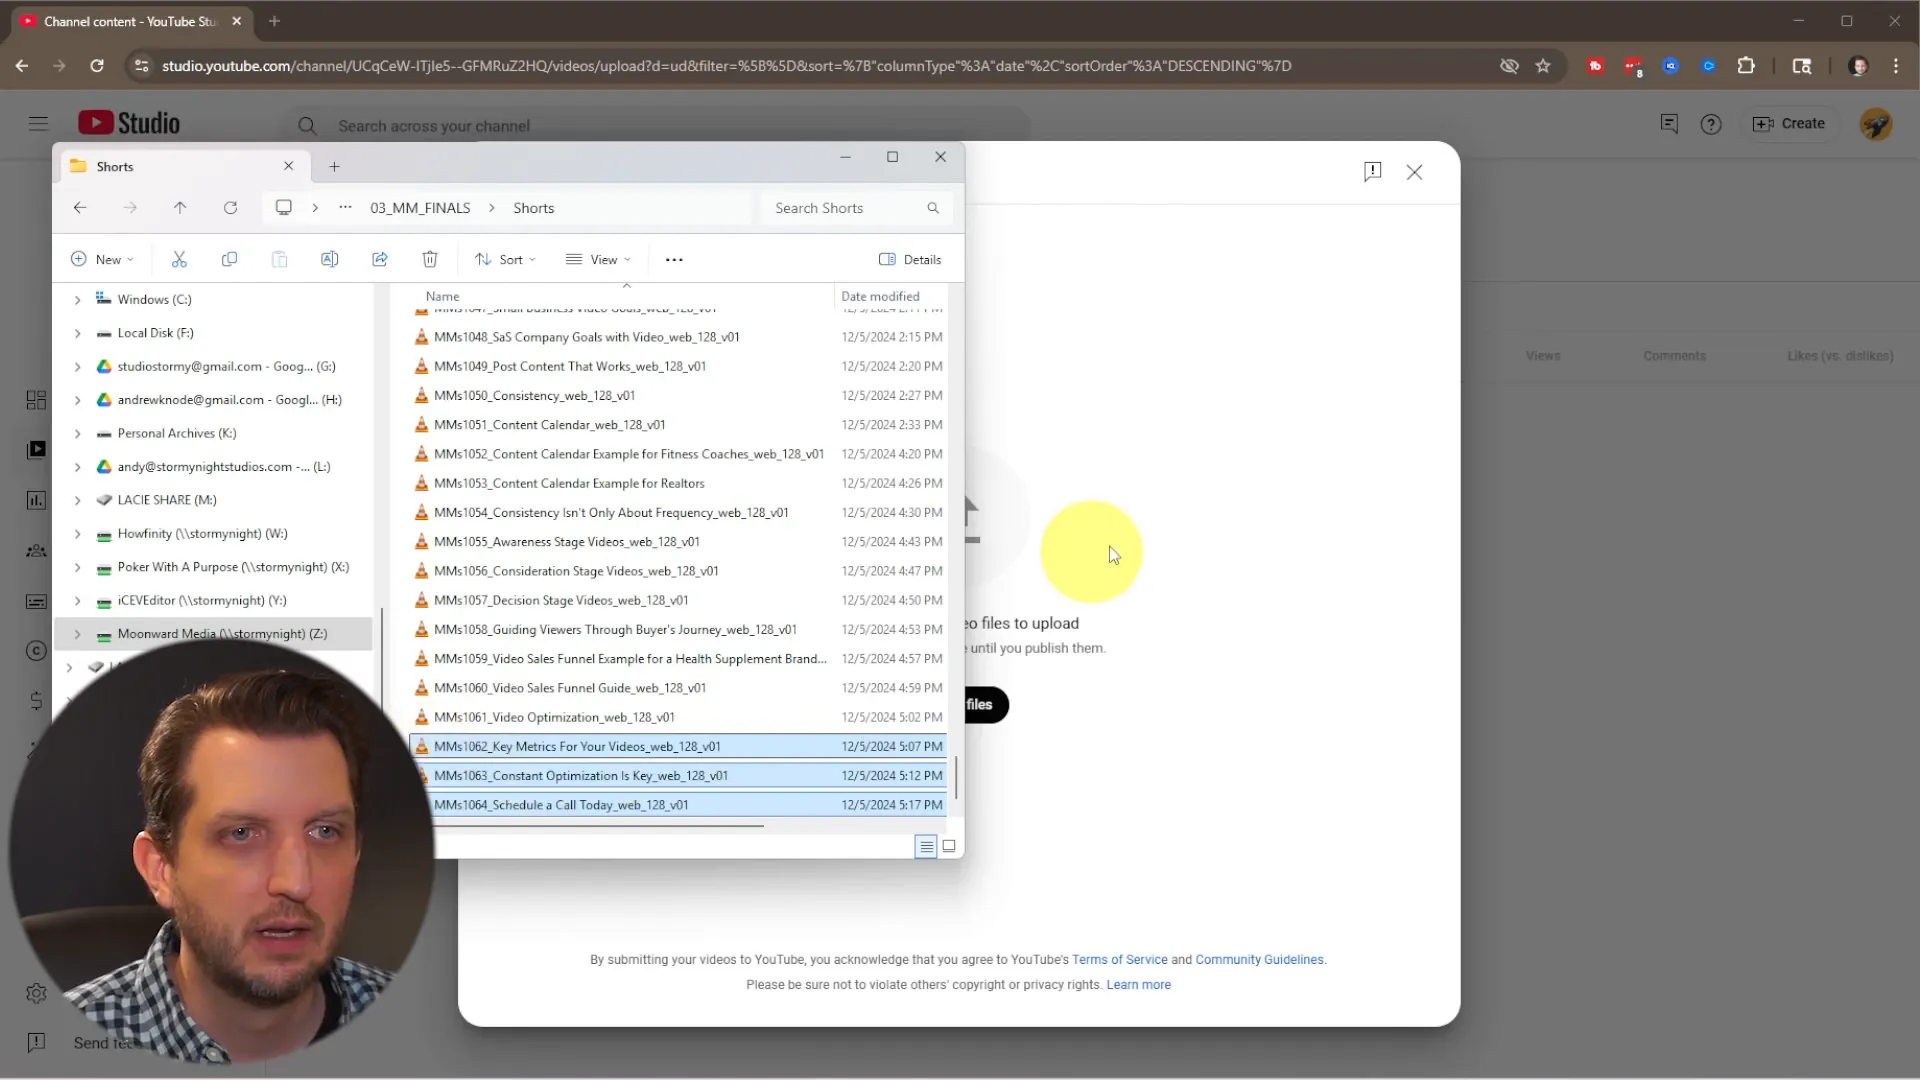
Task: Open the Community Guidelines link
Action: (1259, 959)
